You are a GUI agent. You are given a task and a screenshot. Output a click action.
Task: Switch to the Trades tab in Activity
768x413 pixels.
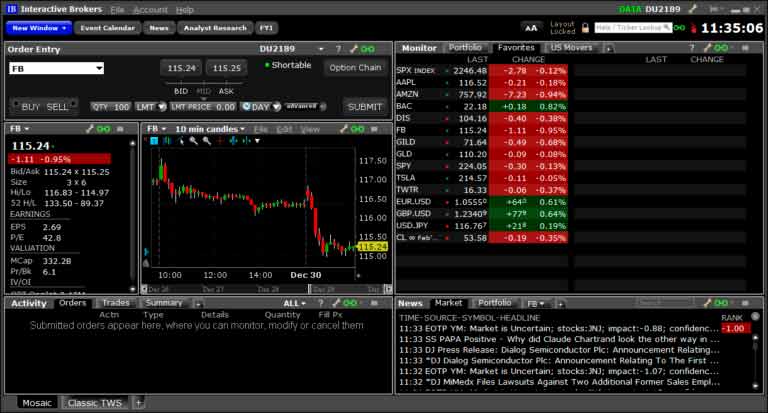(116, 303)
